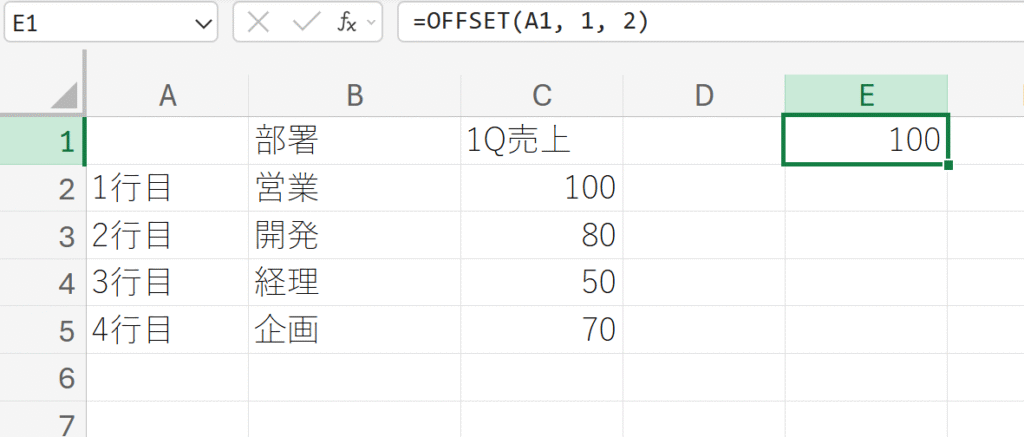Image resolution: width=1024 pixels, height=437 pixels.
Task: Open Insert Function fx dialog
Action: (346, 21)
